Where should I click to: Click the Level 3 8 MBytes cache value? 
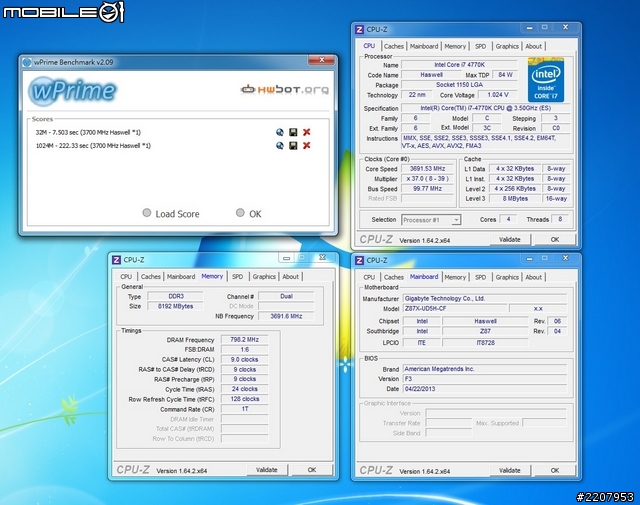(x=515, y=199)
